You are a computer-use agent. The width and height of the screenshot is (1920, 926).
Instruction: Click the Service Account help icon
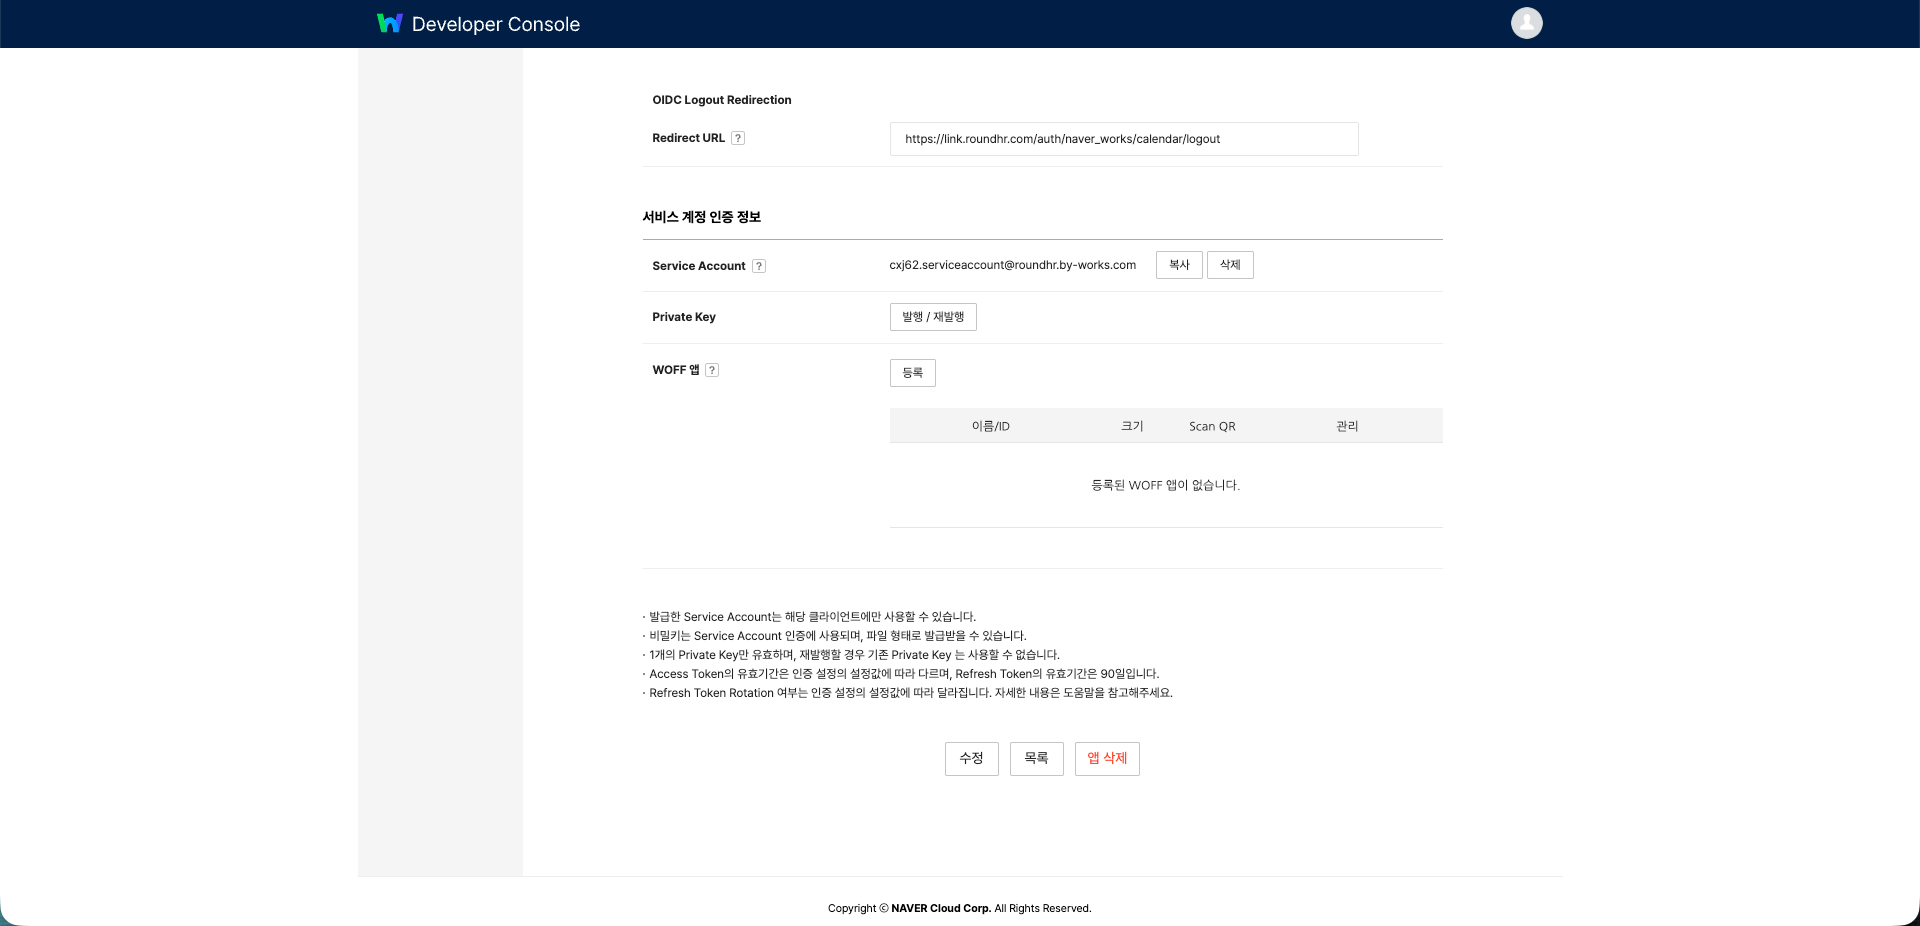[759, 266]
